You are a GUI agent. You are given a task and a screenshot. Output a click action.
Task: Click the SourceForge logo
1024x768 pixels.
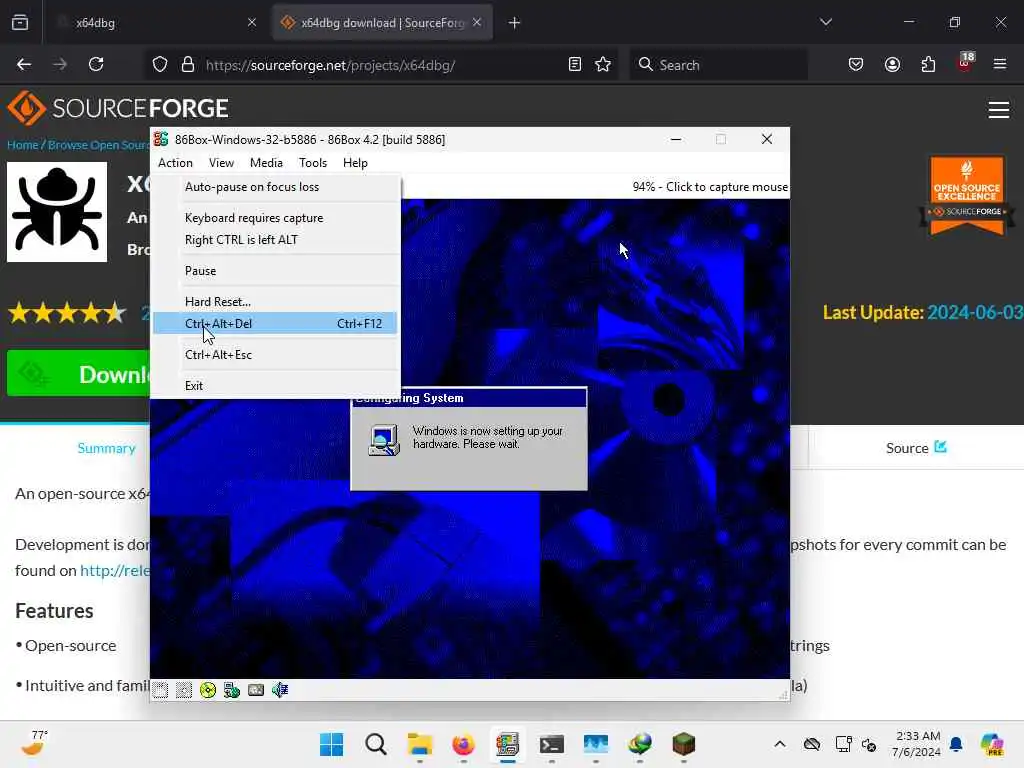tap(118, 108)
